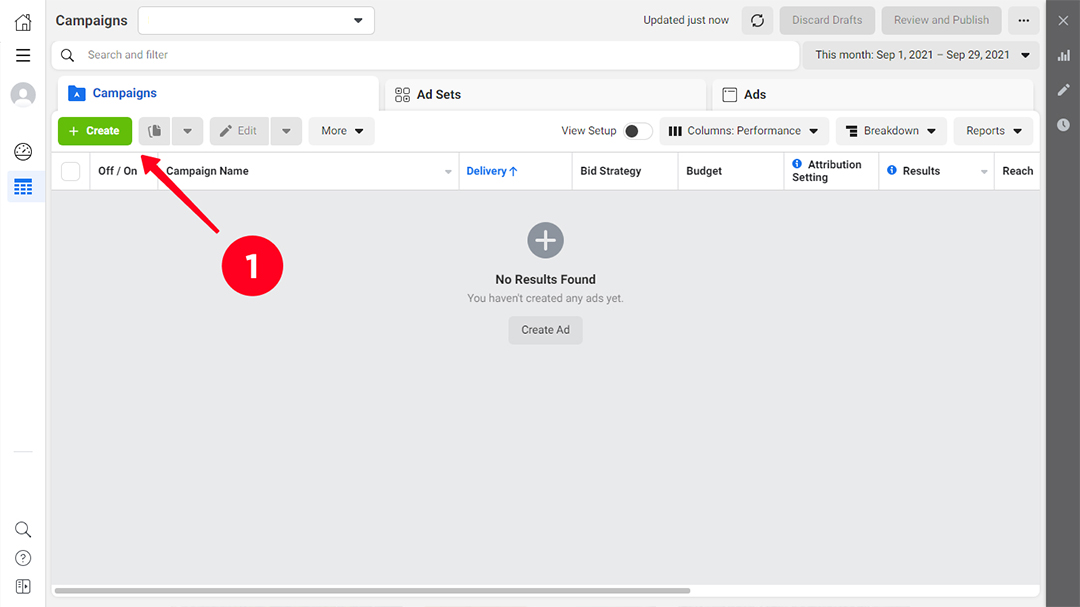Image resolution: width=1080 pixels, height=607 pixels.
Task: Open the three-dots options menu
Action: [1024, 21]
